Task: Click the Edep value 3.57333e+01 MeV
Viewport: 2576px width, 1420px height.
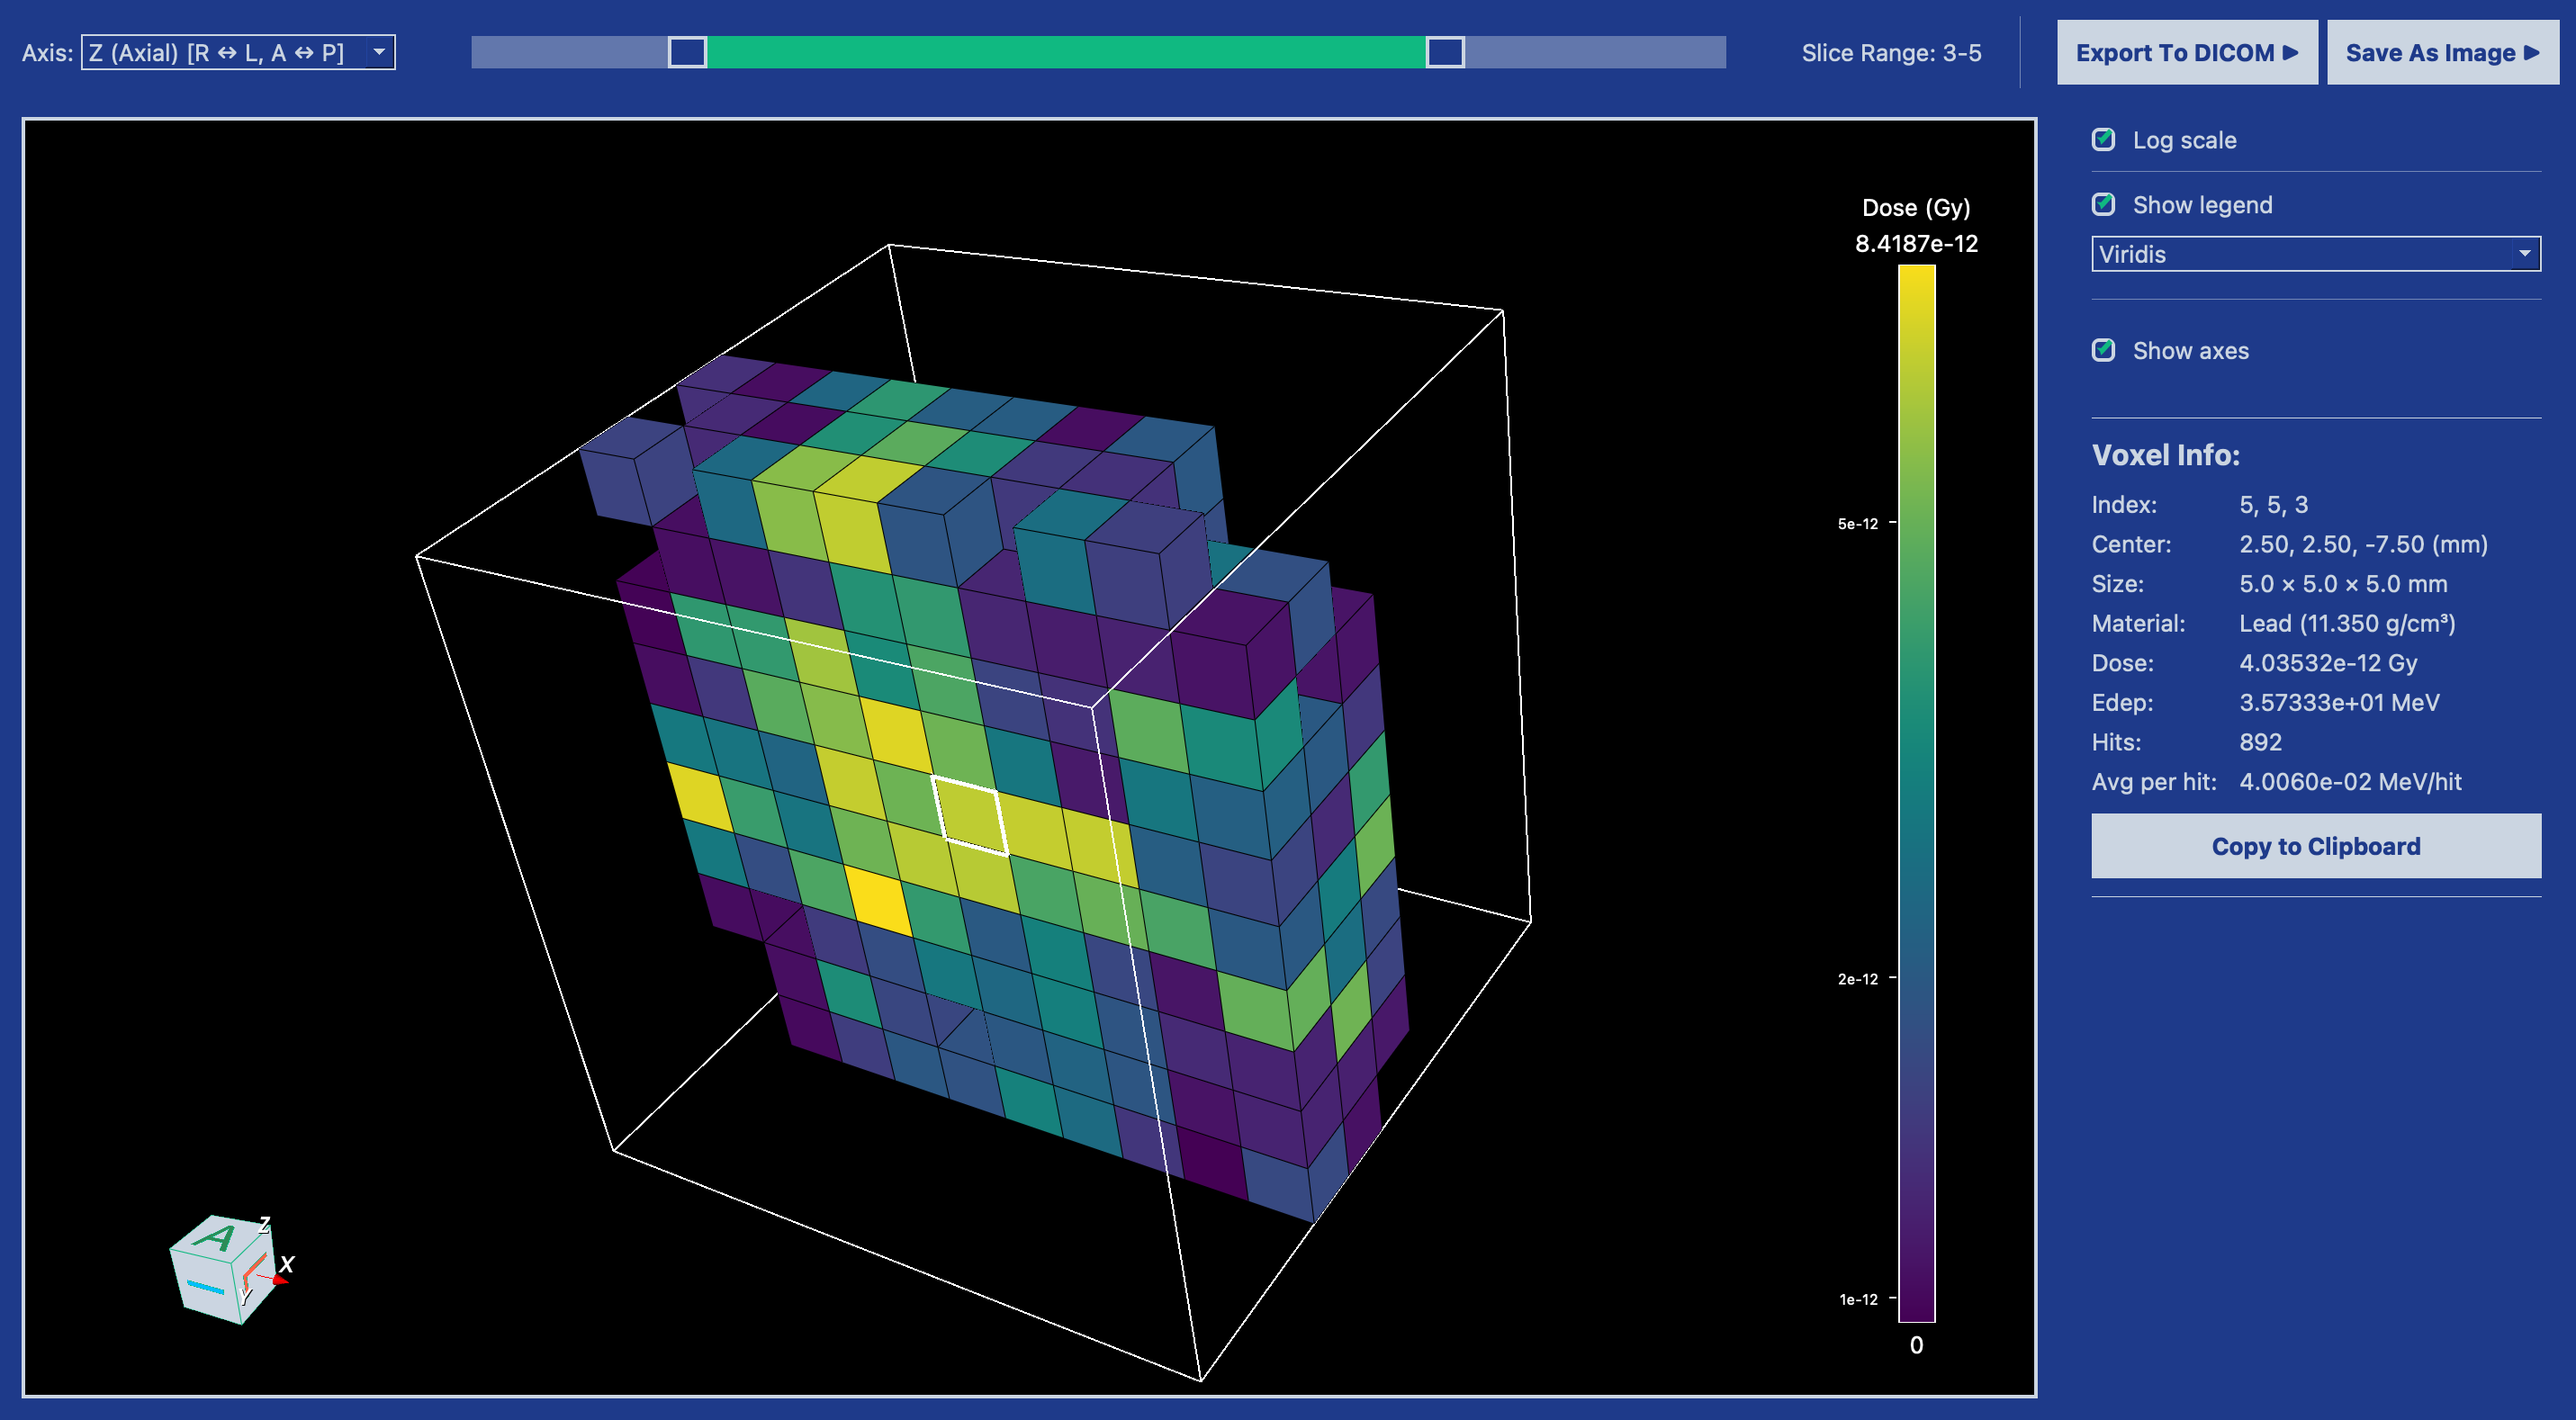Action: [2339, 702]
